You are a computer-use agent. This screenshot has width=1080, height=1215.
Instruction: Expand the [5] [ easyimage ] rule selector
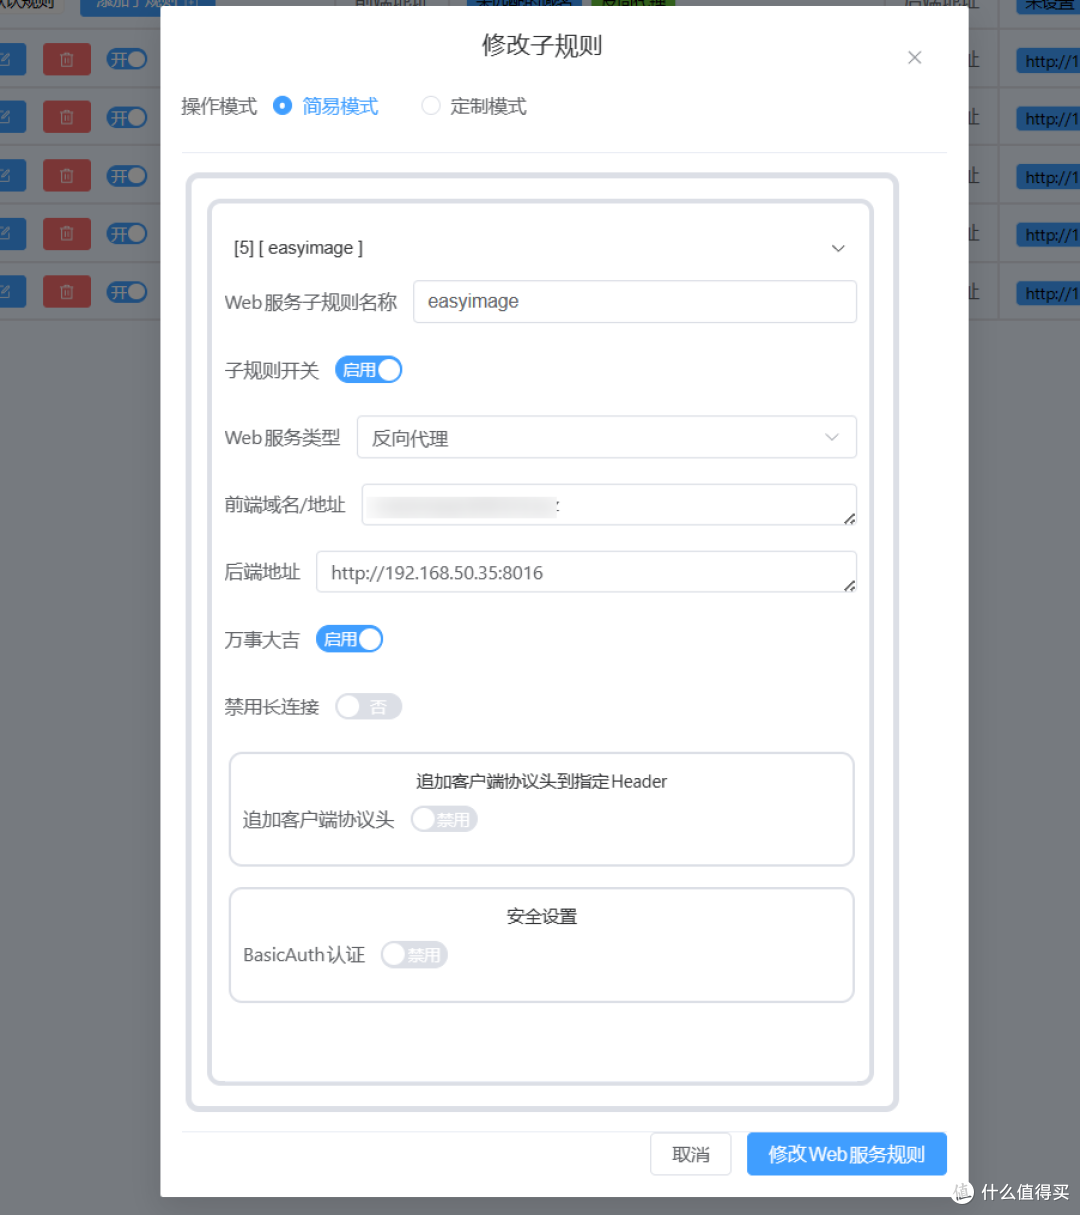[x=838, y=248]
